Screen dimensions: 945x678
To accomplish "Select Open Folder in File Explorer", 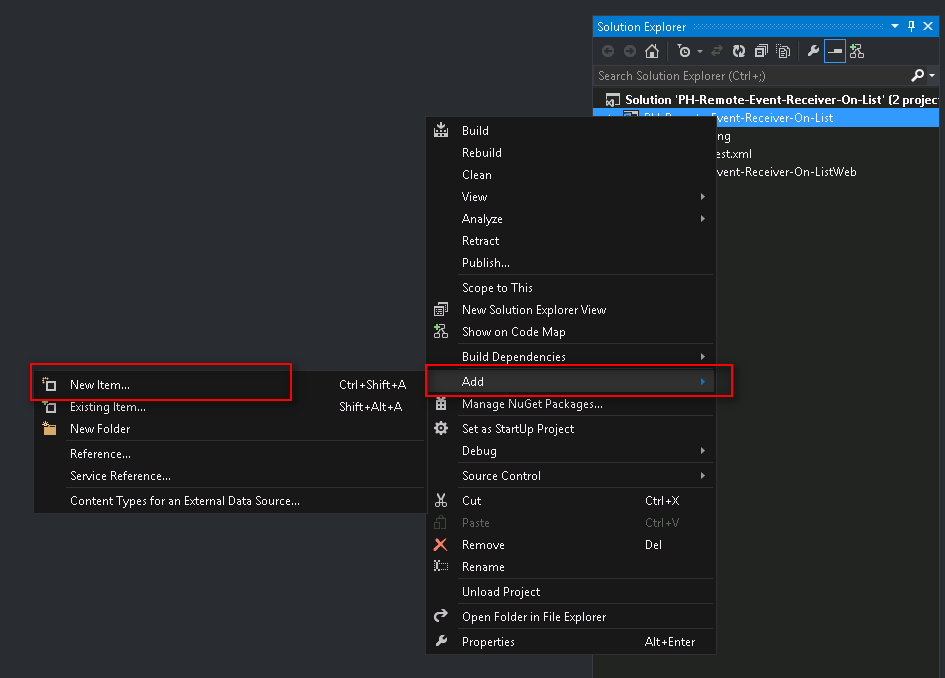I will pyautogui.click(x=534, y=617).
